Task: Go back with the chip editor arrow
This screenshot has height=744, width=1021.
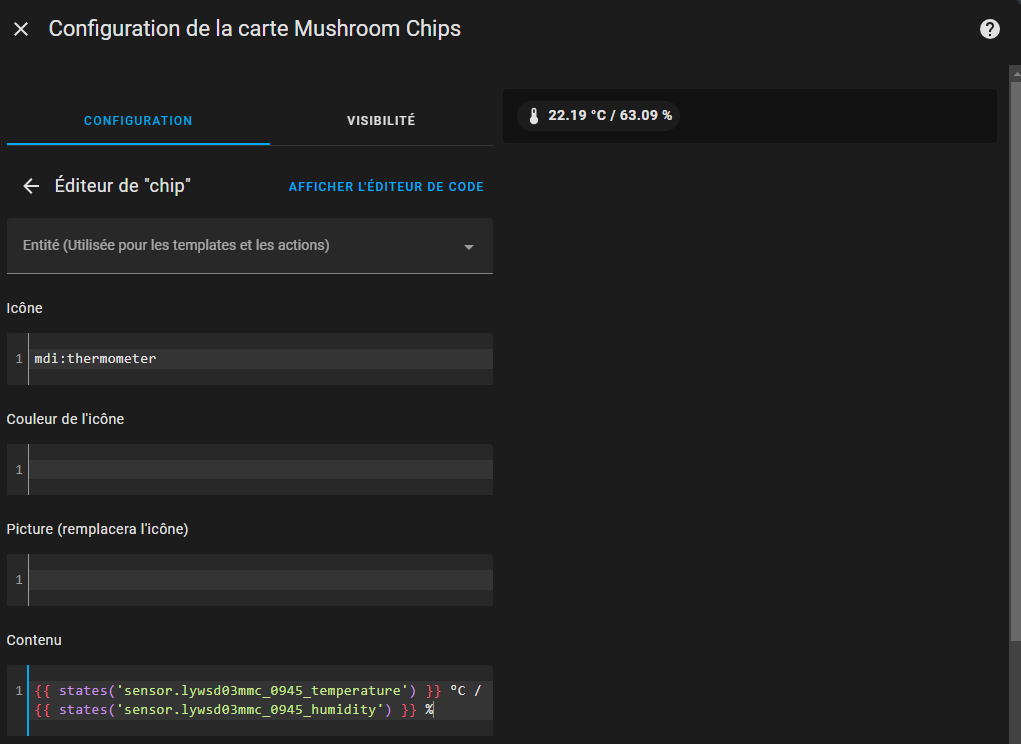Action: click(x=31, y=186)
